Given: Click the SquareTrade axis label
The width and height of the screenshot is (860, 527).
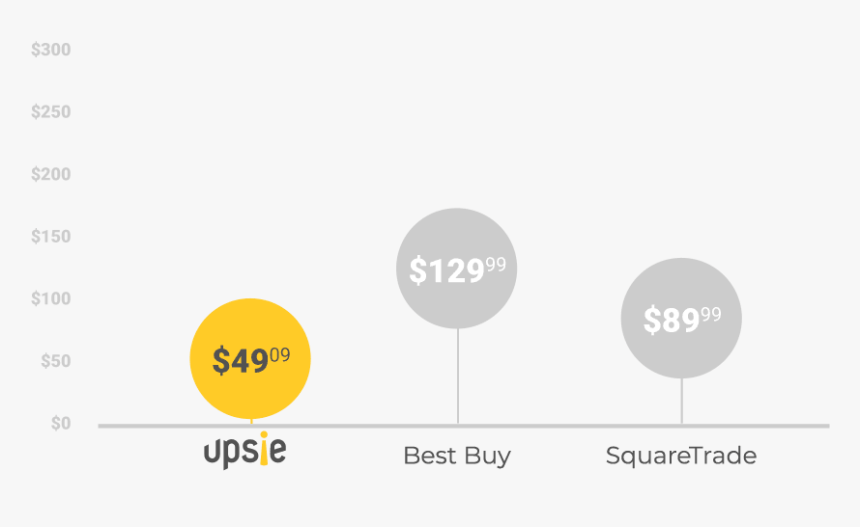Looking at the screenshot, I should (x=681, y=456).
